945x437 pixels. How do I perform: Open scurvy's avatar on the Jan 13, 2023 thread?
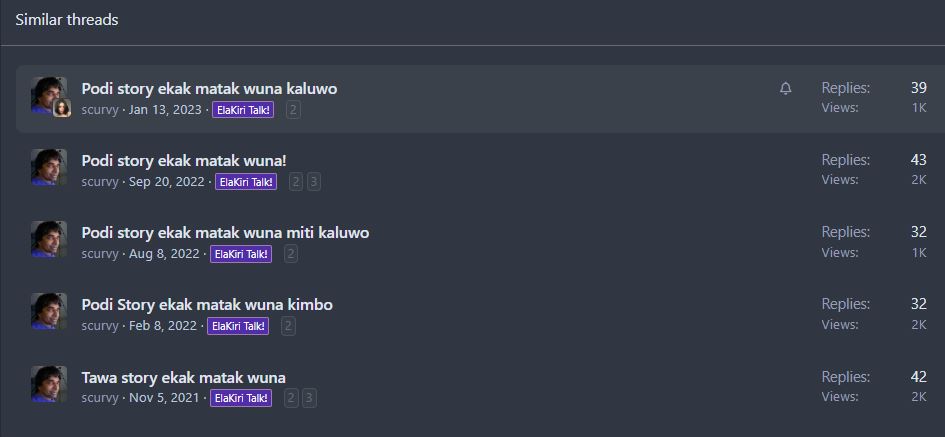(48, 95)
